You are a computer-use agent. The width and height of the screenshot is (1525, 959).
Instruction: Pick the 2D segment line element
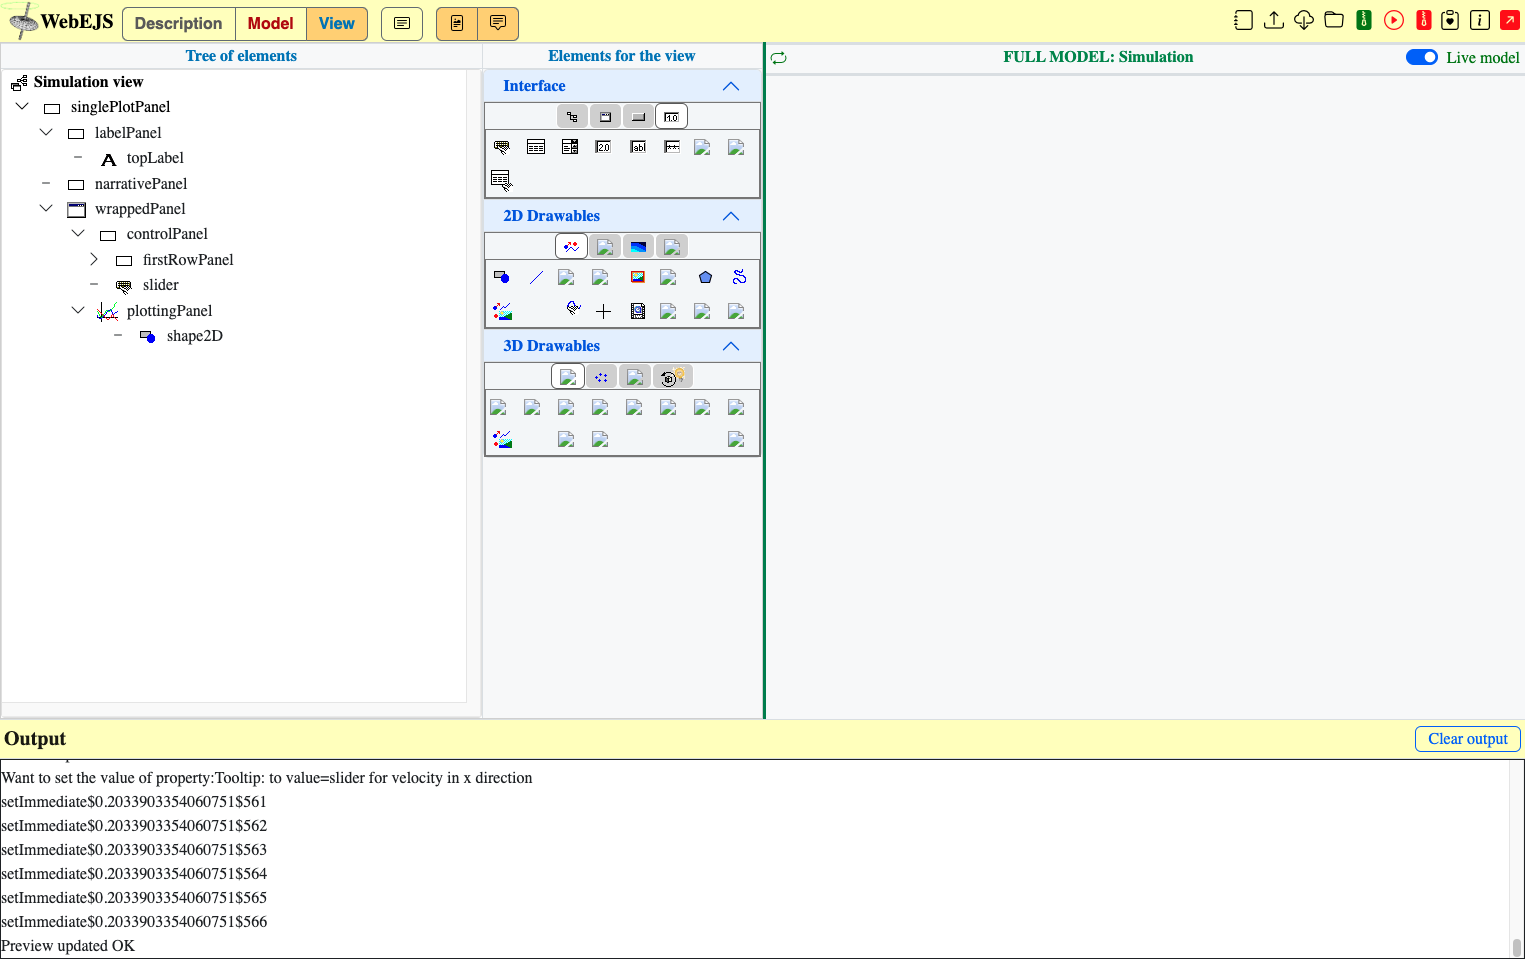tap(536, 277)
